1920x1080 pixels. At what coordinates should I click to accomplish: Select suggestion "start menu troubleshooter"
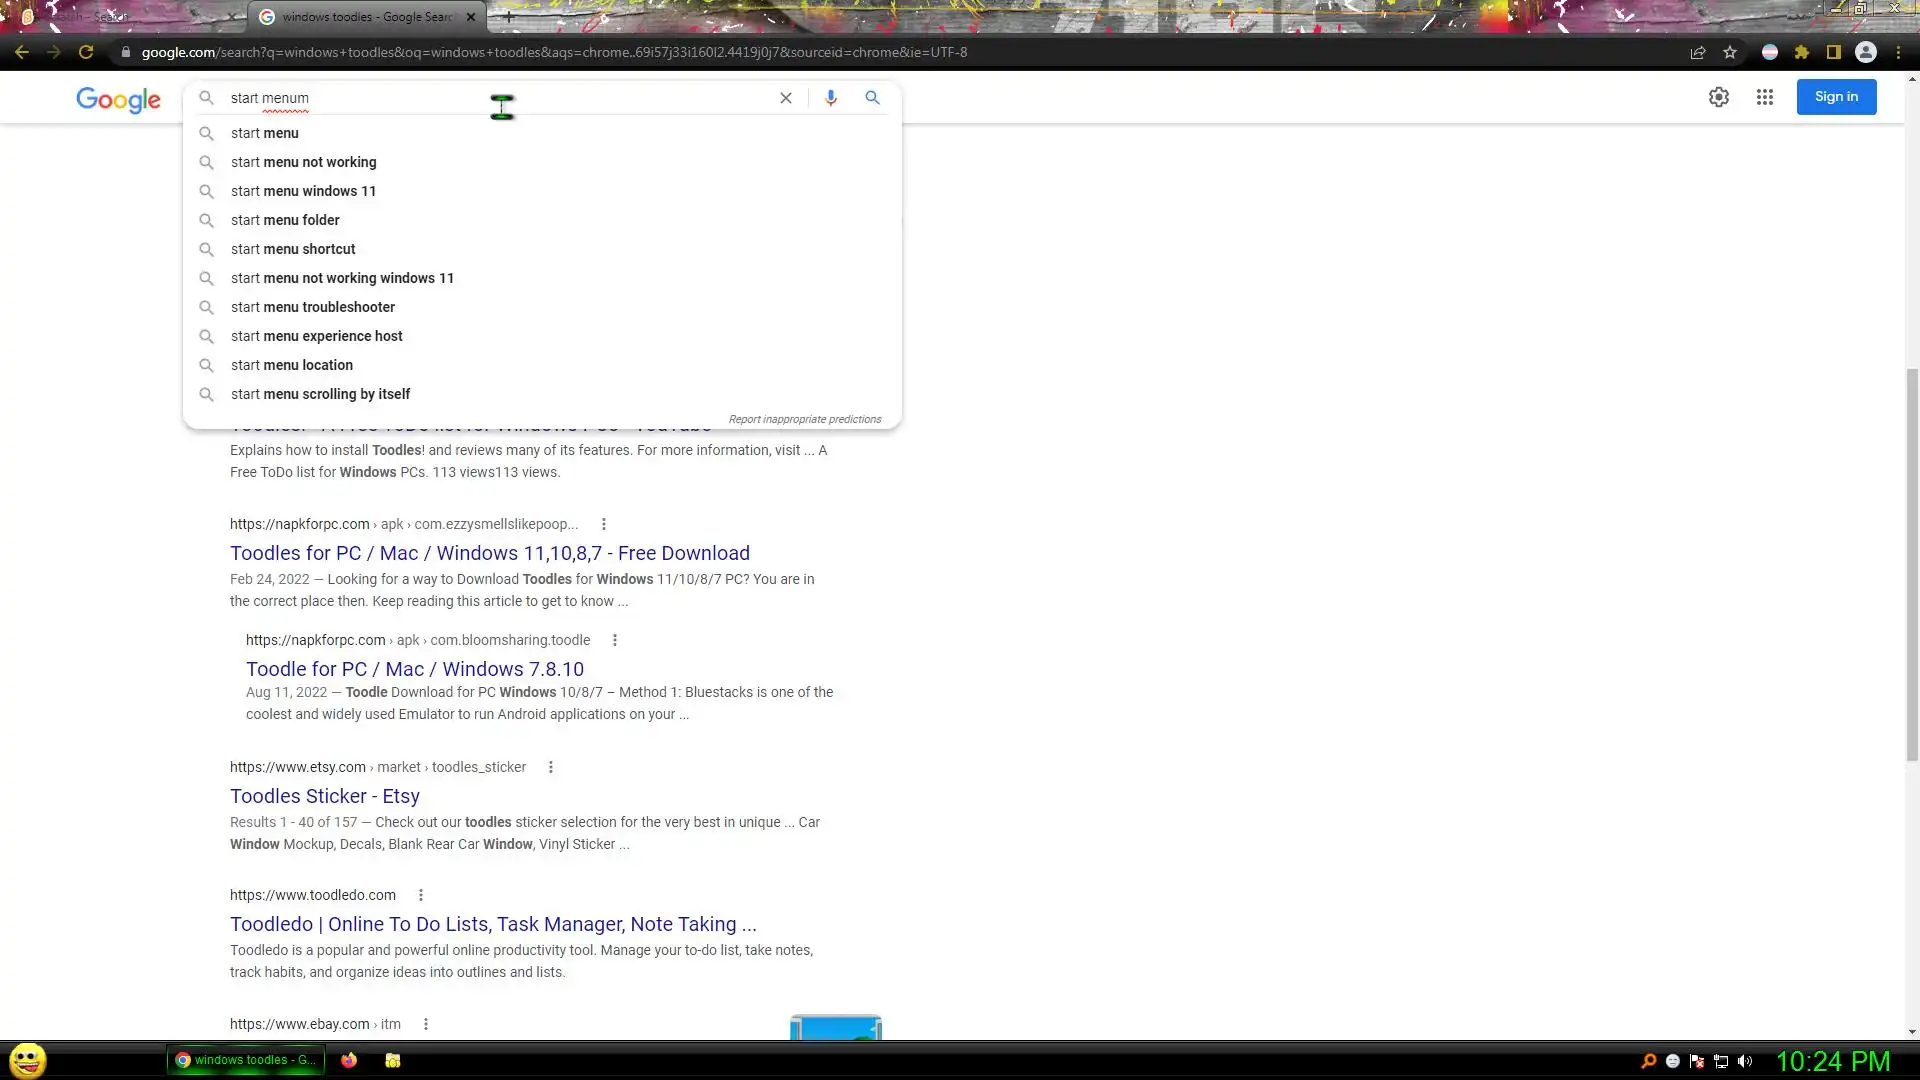point(312,307)
